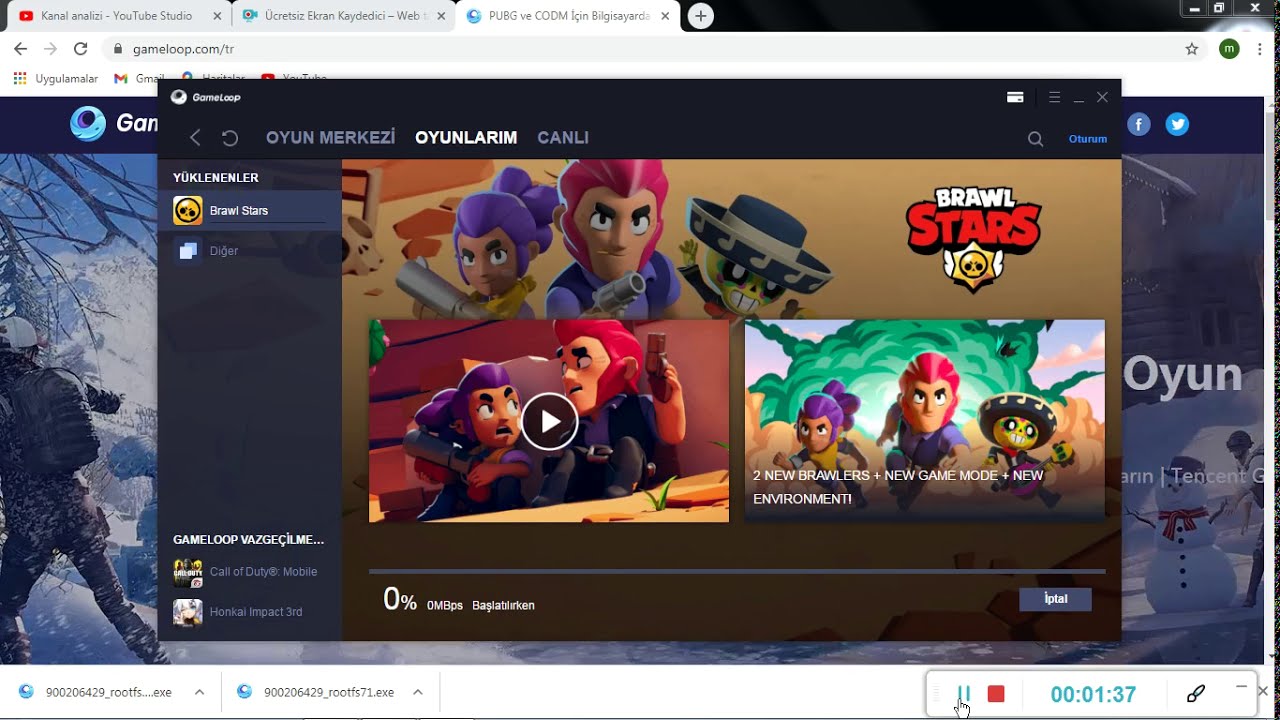Open Uygulamalar bookmarks shortcut
1280x720 pixels.
pyautogui.click(x=56, y=78)
